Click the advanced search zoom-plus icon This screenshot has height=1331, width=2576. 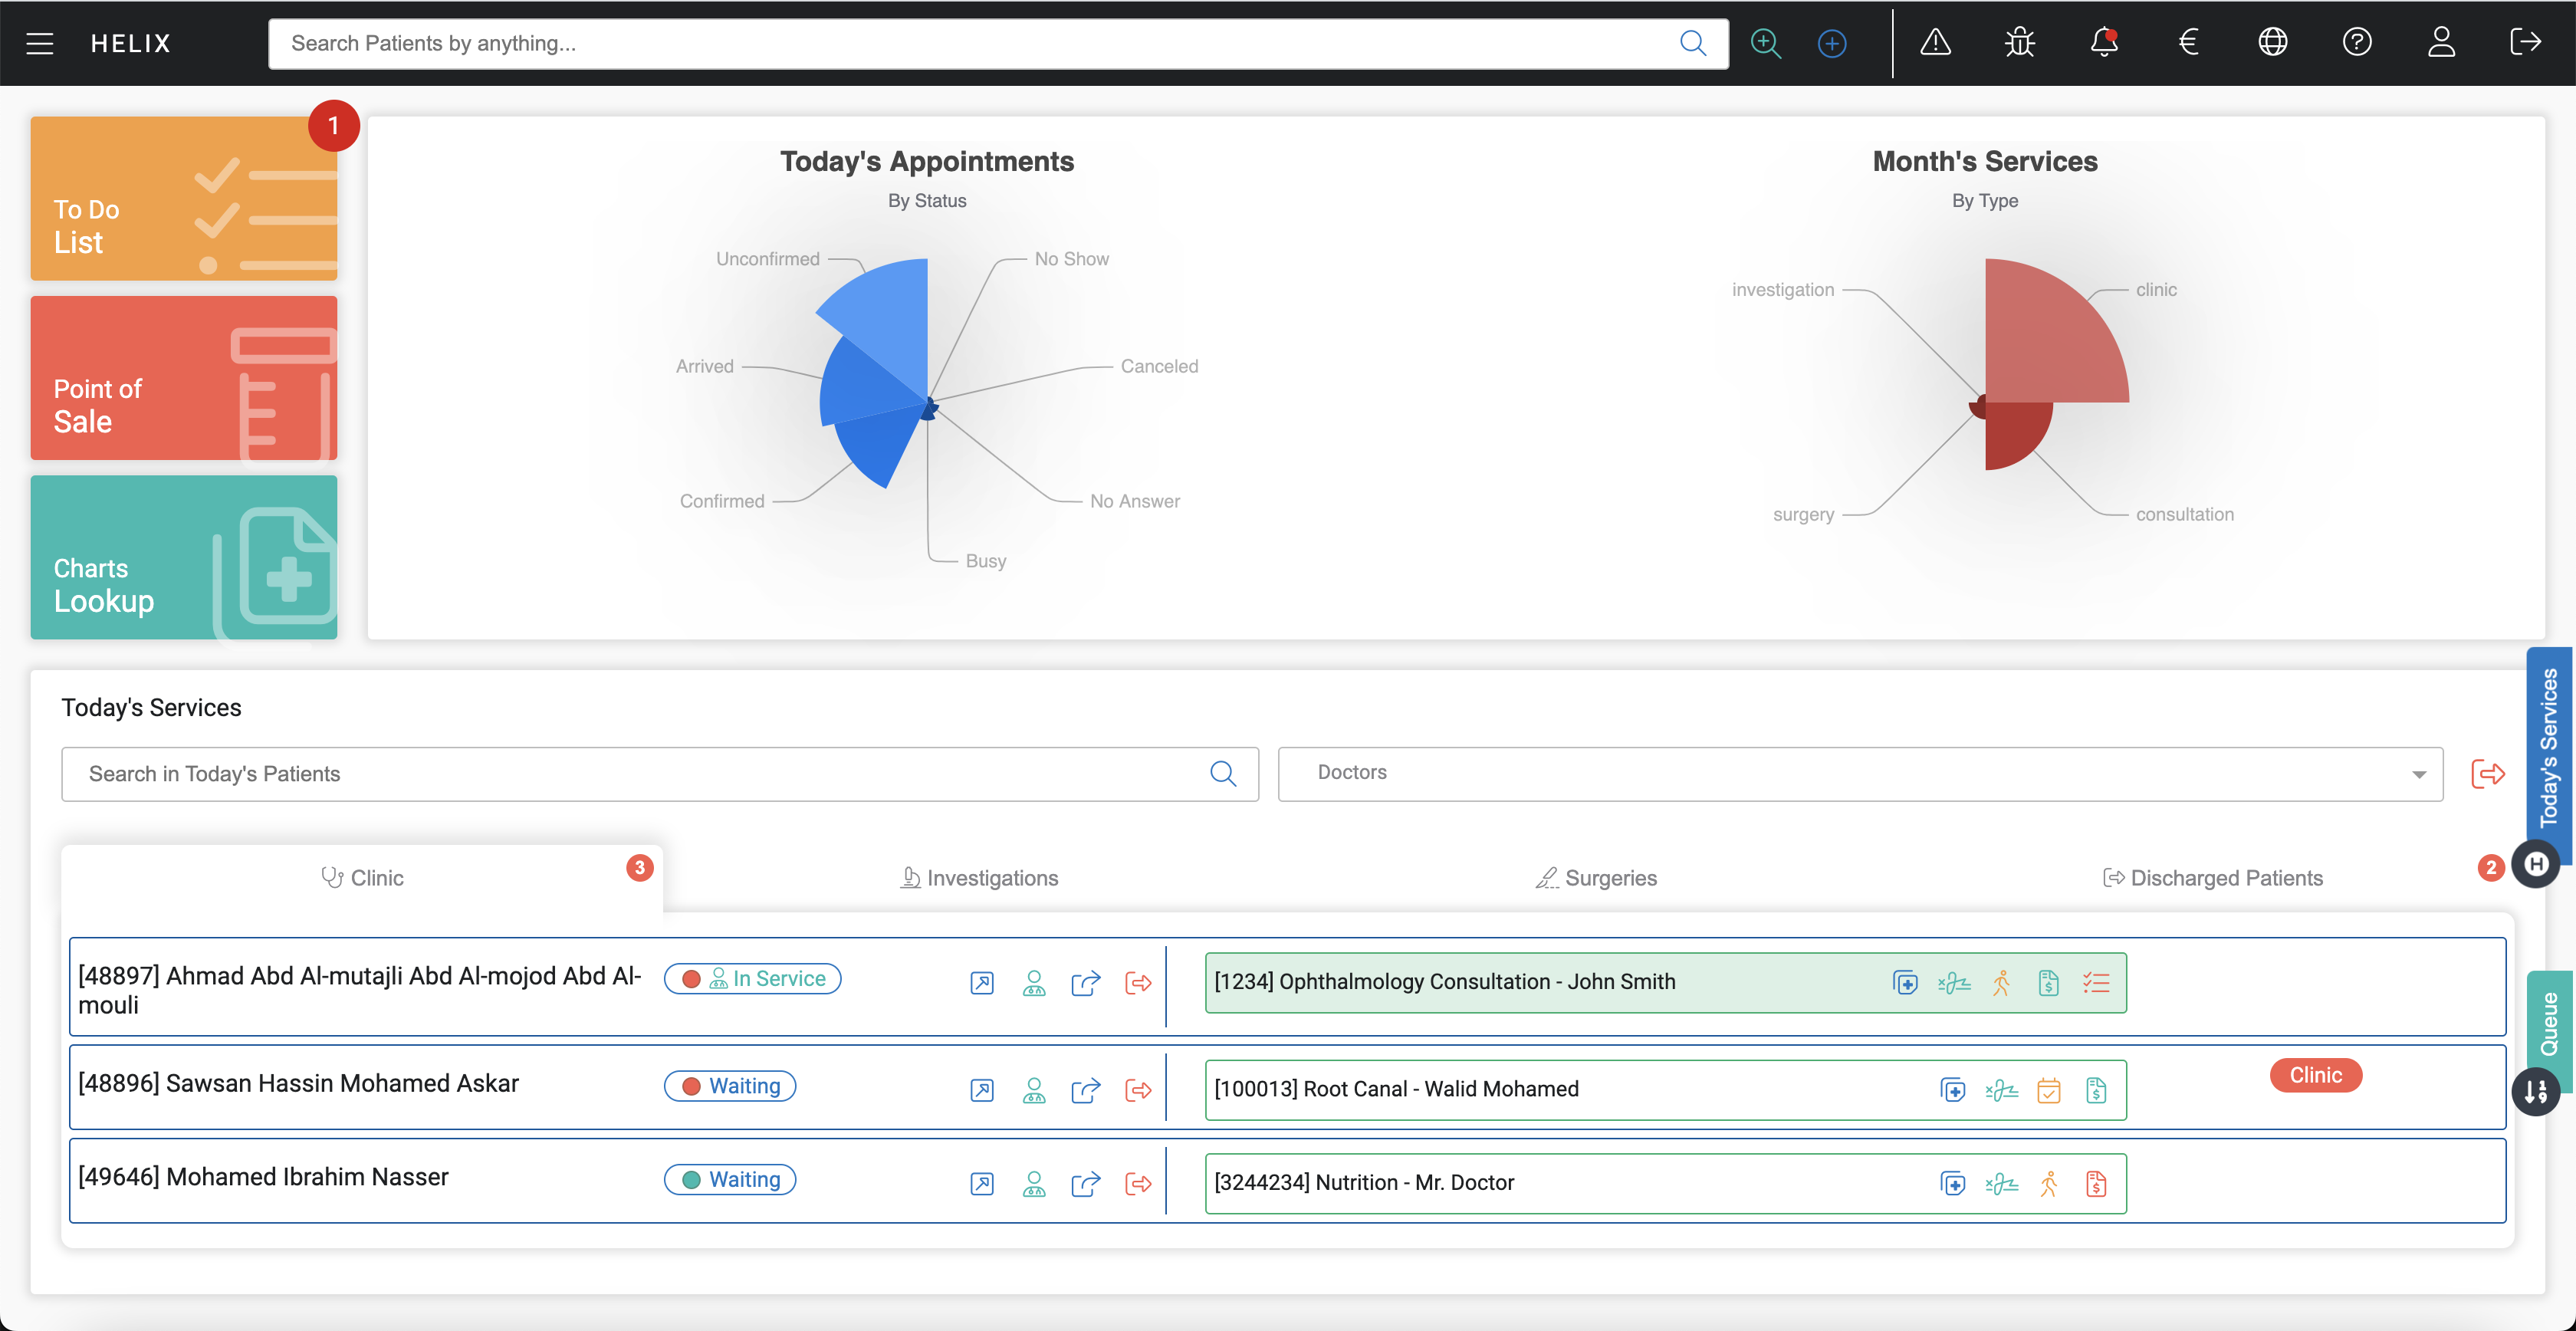point(1766,43)
